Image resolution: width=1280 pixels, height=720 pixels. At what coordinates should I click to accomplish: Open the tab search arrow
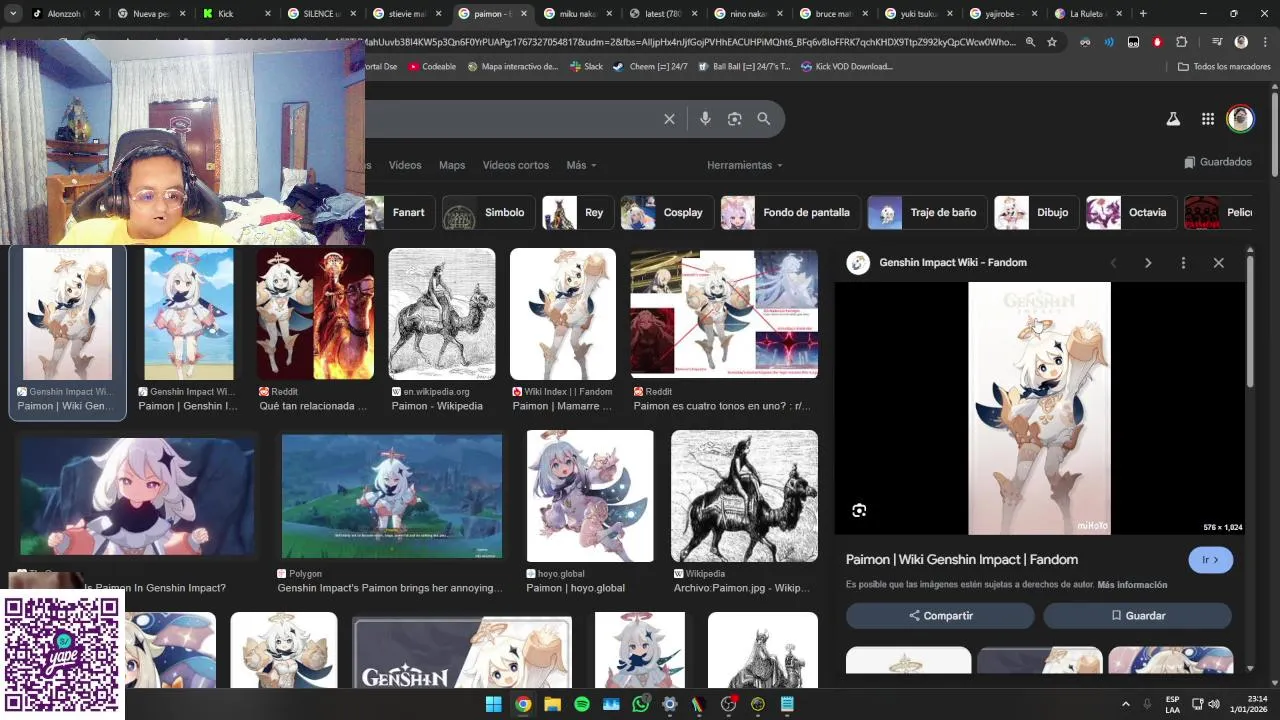(13, 14)
